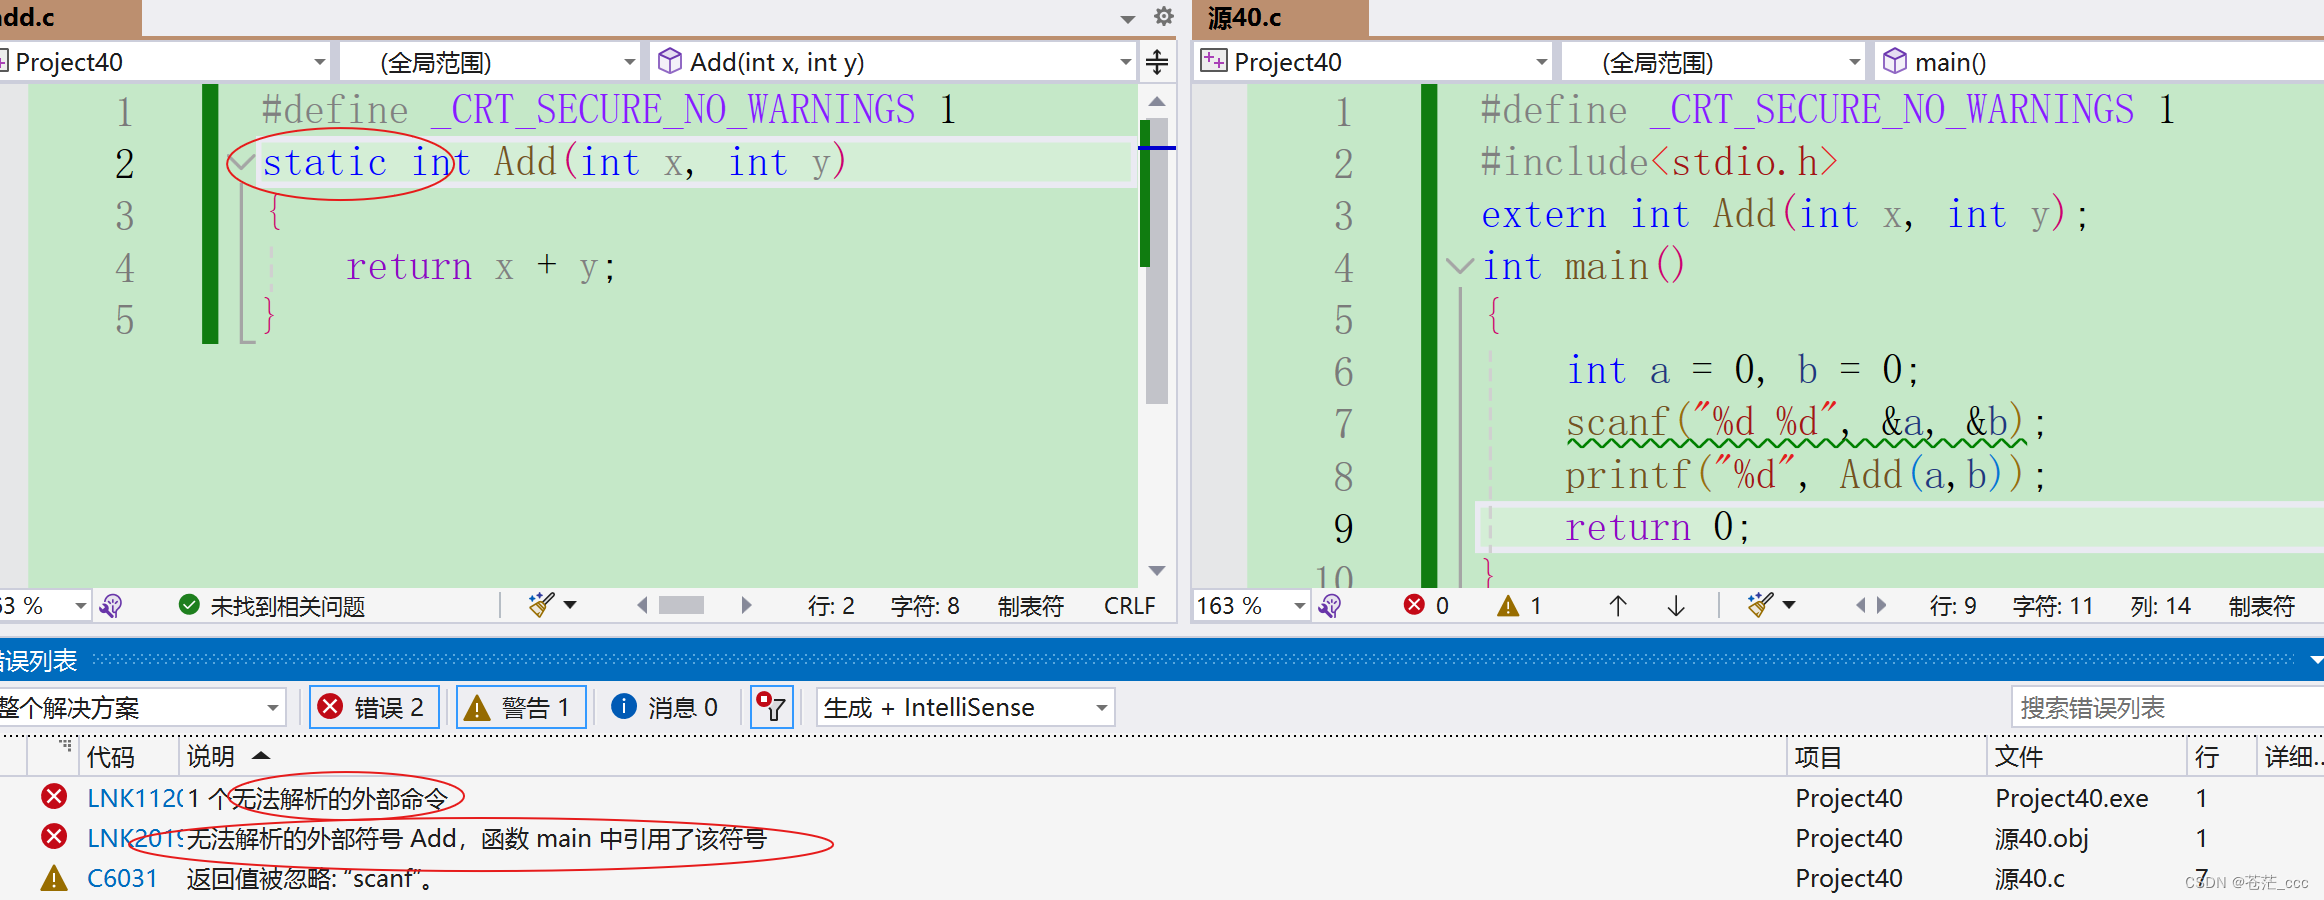Viewport: 2324px width, 900px height.
Task: Toggle the 警告 1 warnings filter
Action: coord(521,708)
